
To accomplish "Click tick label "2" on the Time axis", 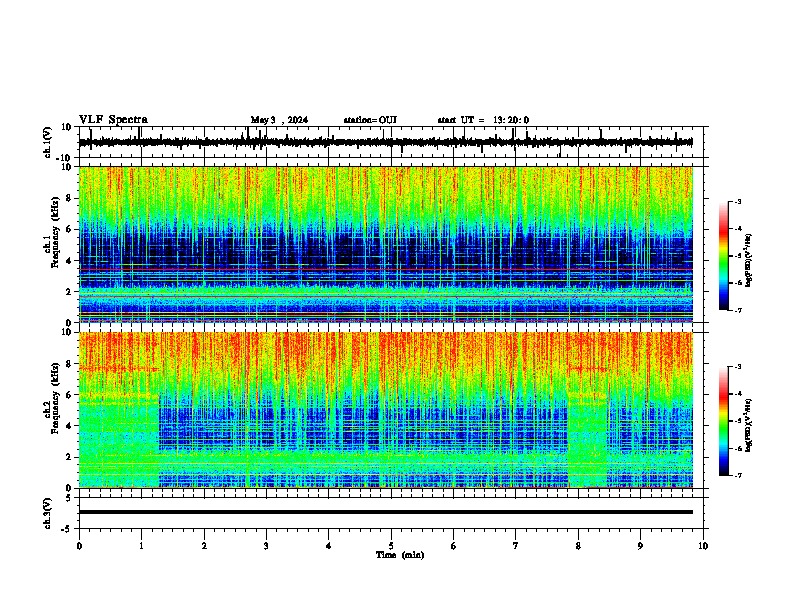I will point(204,546).
